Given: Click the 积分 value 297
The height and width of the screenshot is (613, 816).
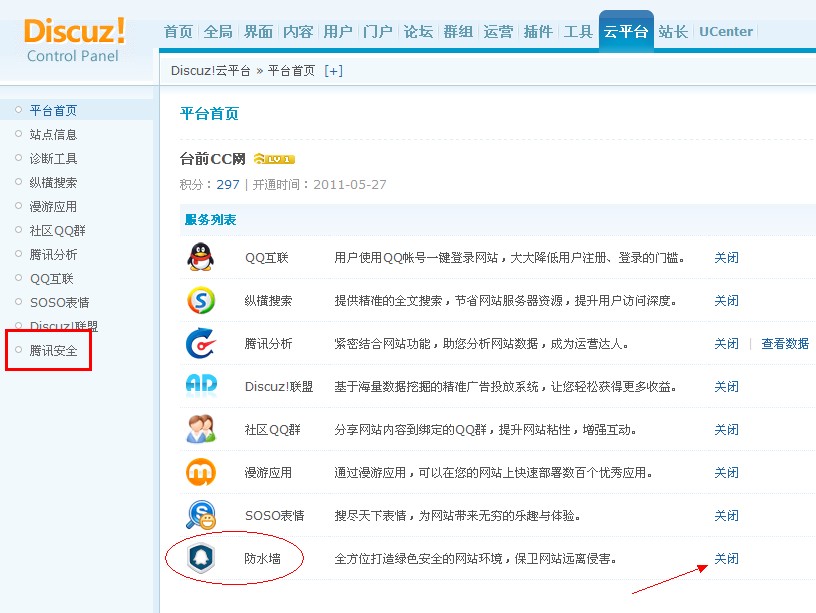Looking at the screenshot, I should click(228, 184).
